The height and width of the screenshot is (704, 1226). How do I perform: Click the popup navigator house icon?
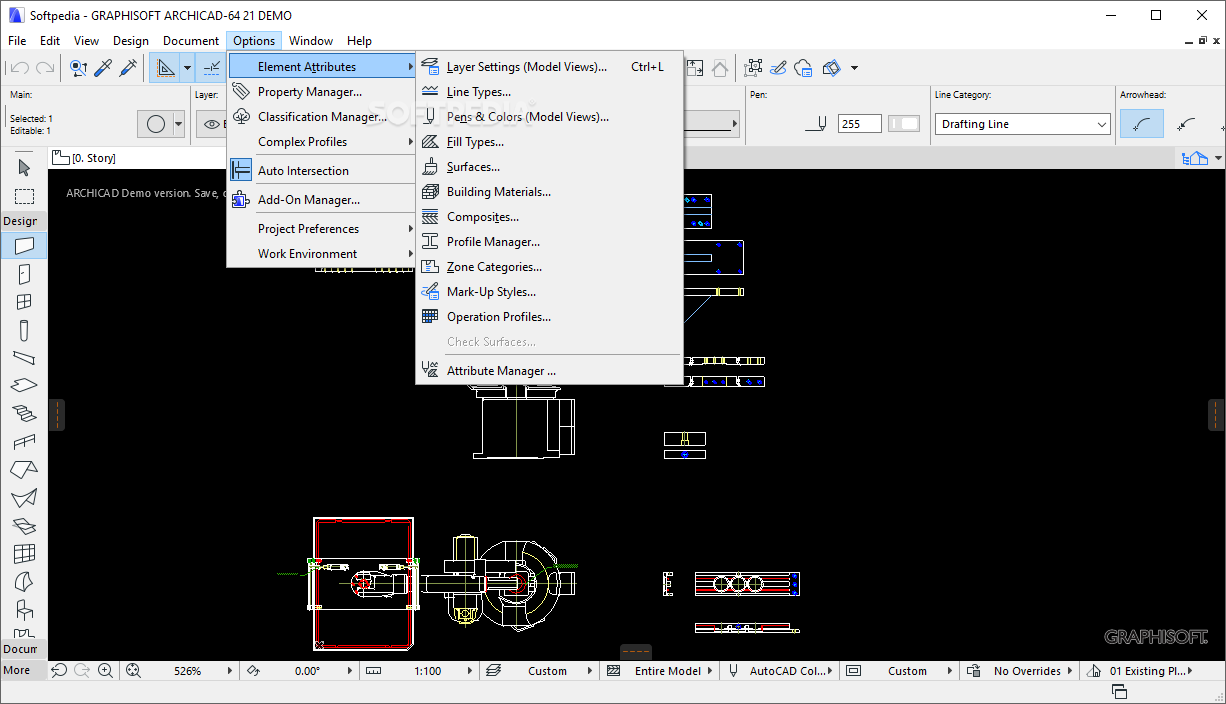pyautogui.click(x=1194, y=158)
